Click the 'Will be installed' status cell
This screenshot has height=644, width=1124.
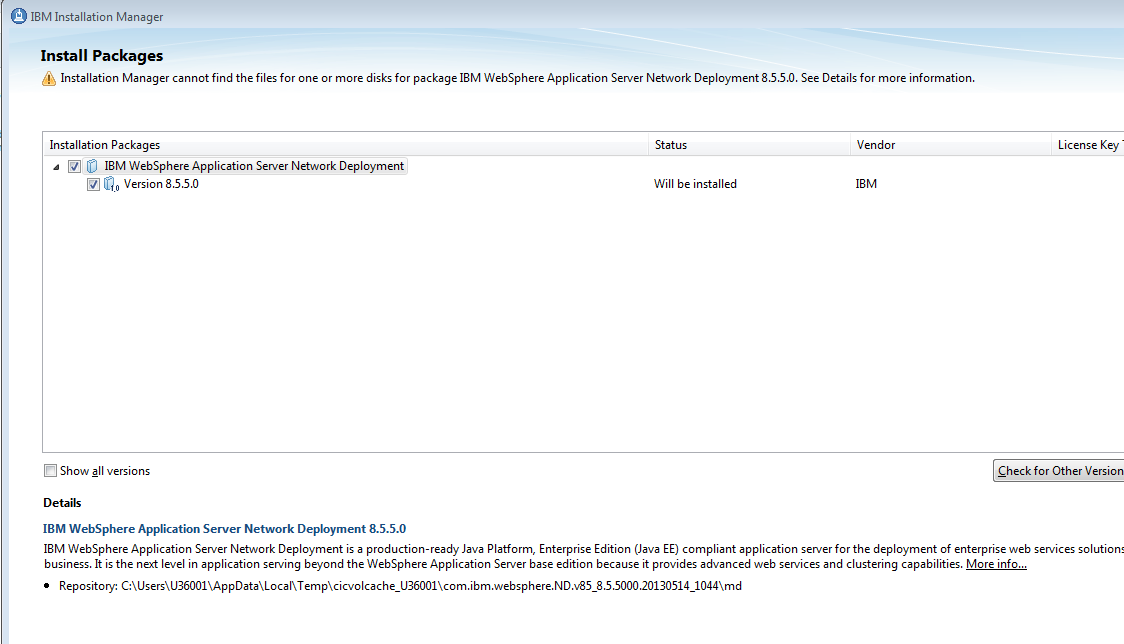pyautogui.click(x=695, y=184)
